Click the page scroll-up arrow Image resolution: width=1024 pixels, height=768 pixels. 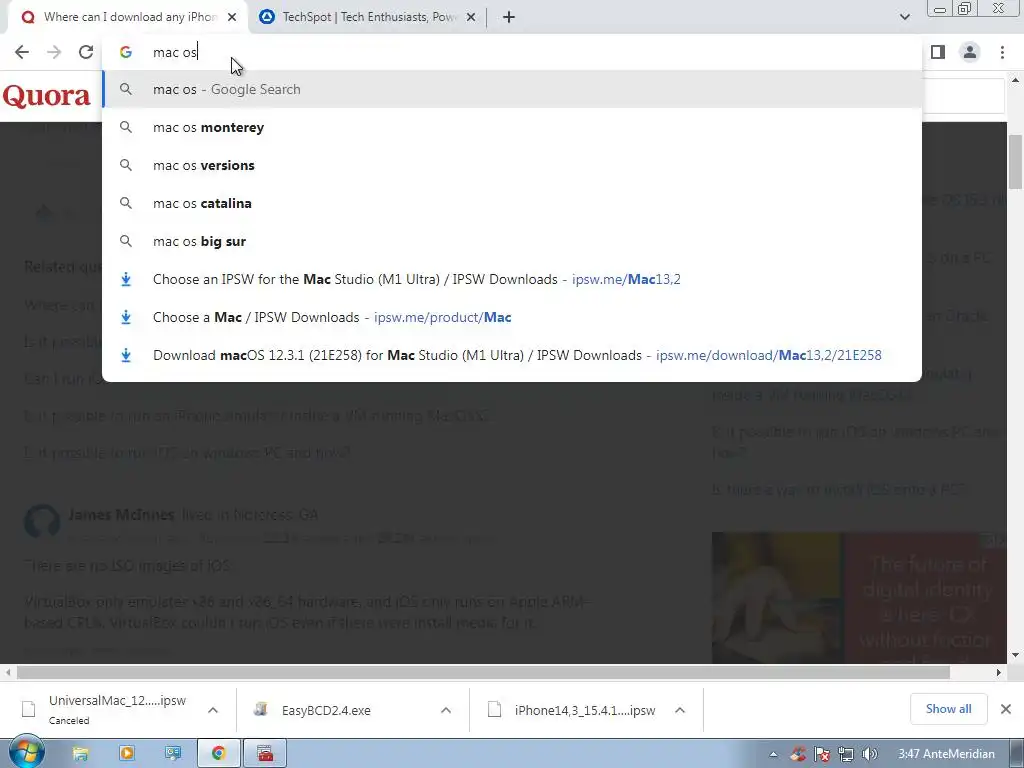1015,81
